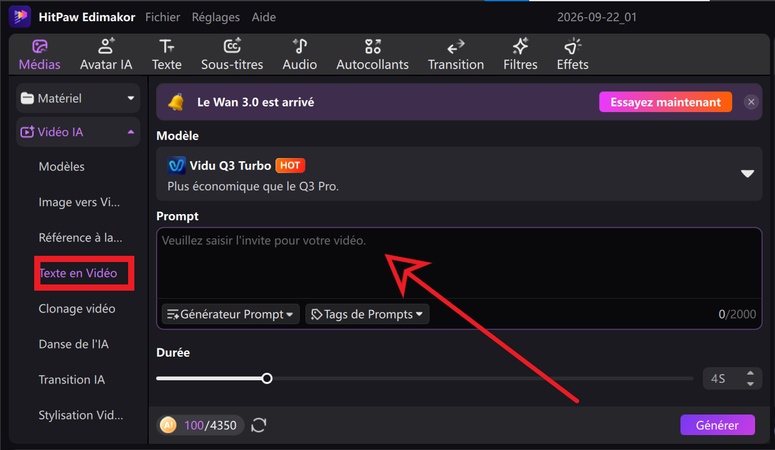Decrease duration with down stepper arrow
The width and height of the screenshot is (775, 450).
coord(750,384)
